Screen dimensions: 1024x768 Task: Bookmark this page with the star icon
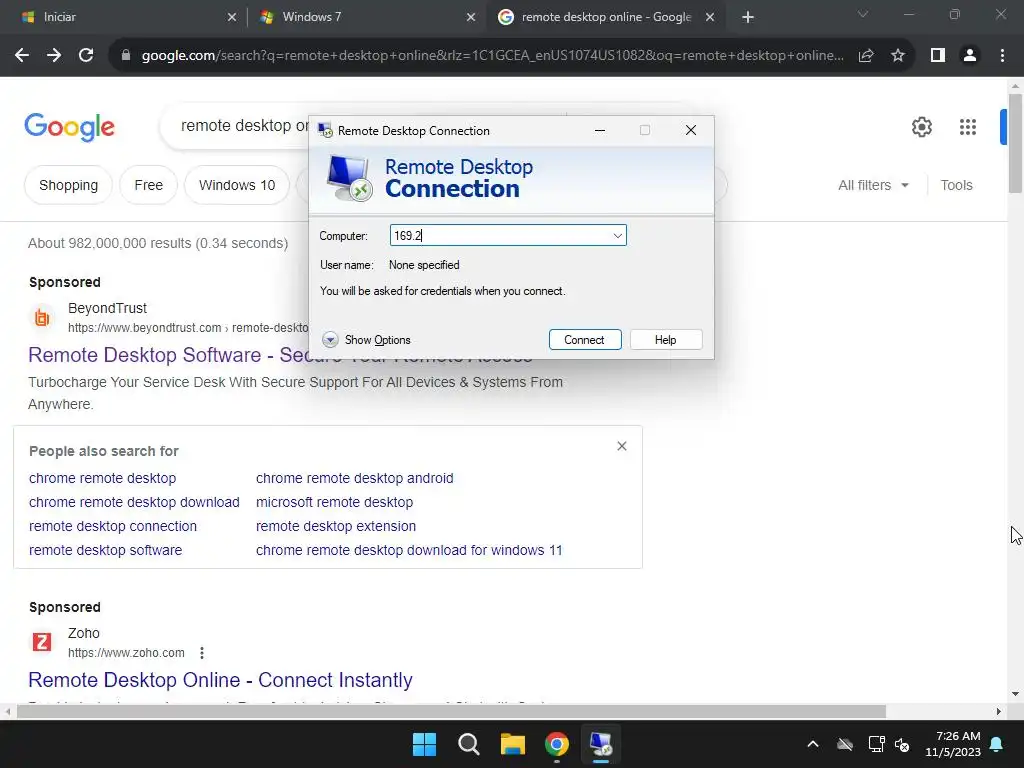coord(898,56)
